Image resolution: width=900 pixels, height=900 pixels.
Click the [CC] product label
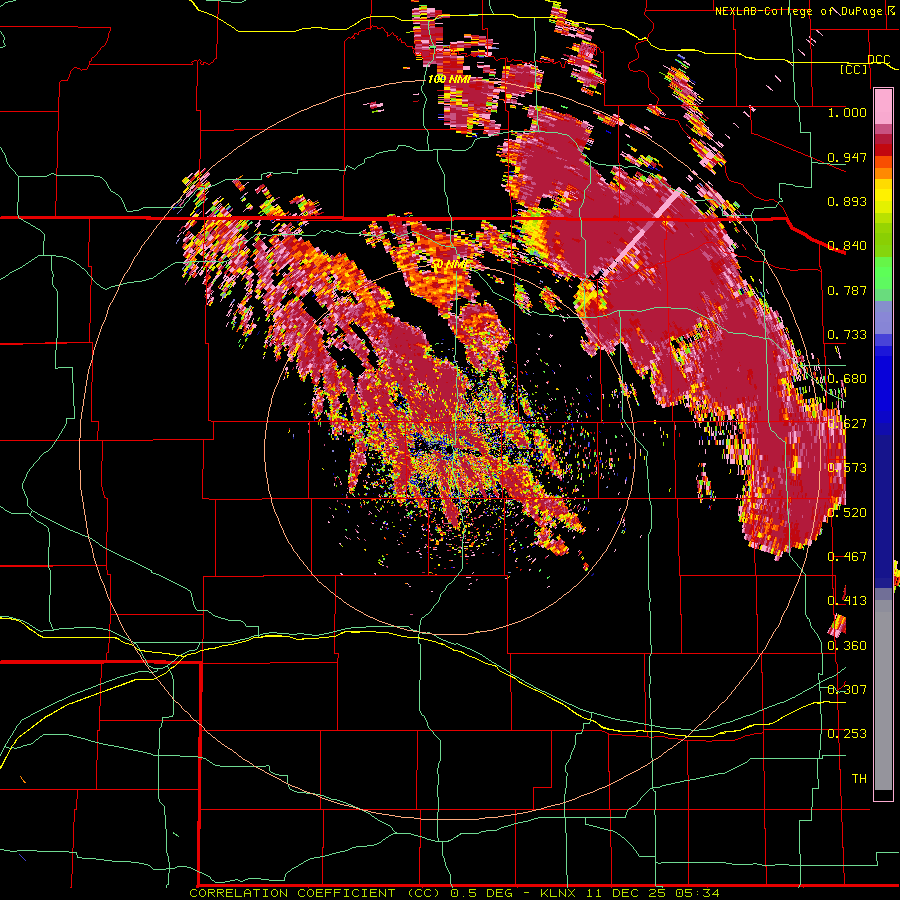[x=854, y=69]
